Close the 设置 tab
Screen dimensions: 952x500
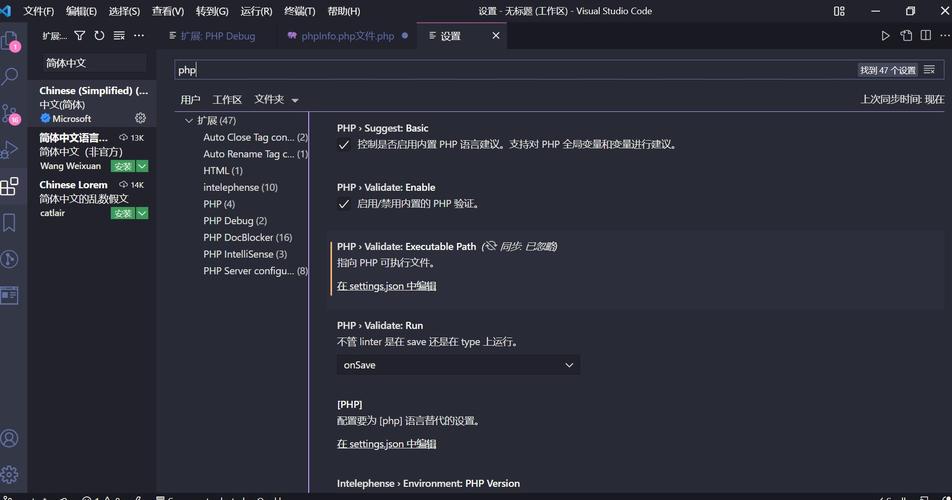496,36
